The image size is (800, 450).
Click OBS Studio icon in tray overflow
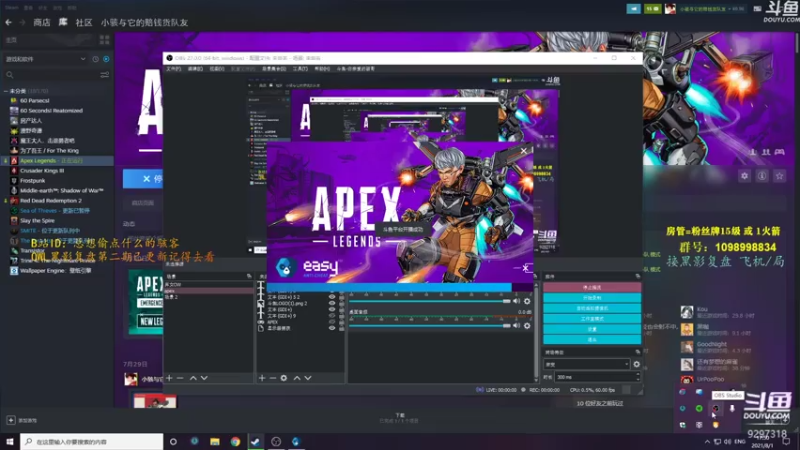coord(715,408)
